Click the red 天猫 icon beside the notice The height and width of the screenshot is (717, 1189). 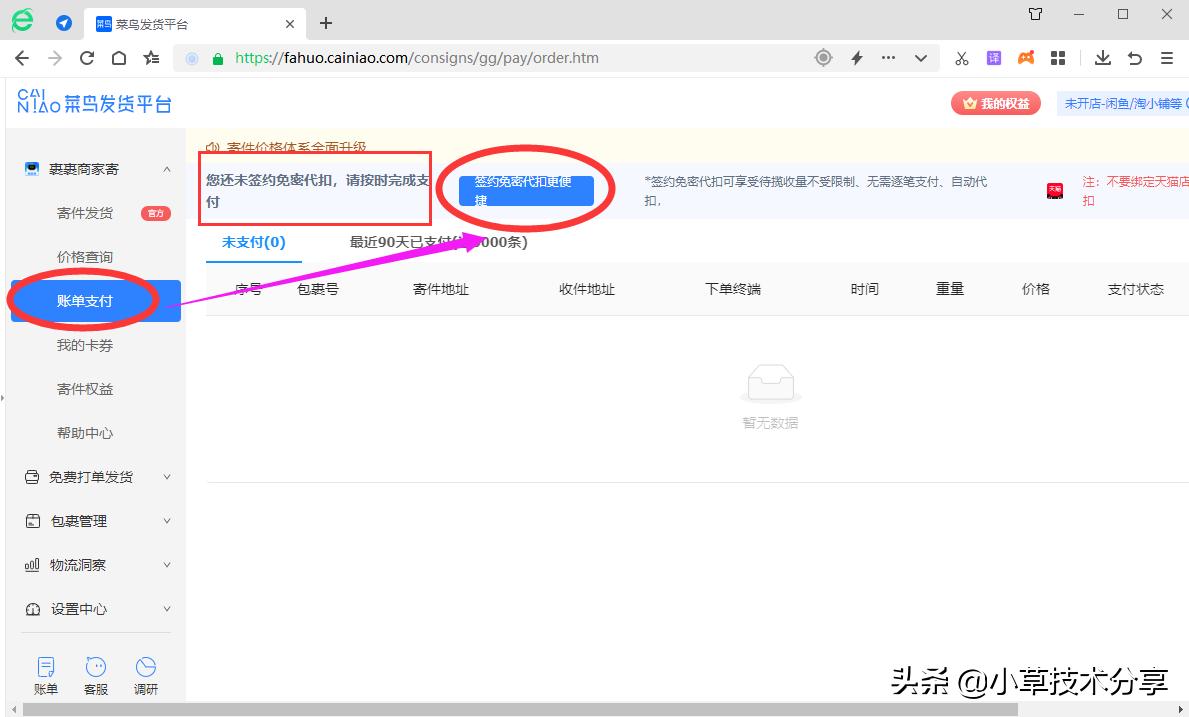(x=1054, y=190)
